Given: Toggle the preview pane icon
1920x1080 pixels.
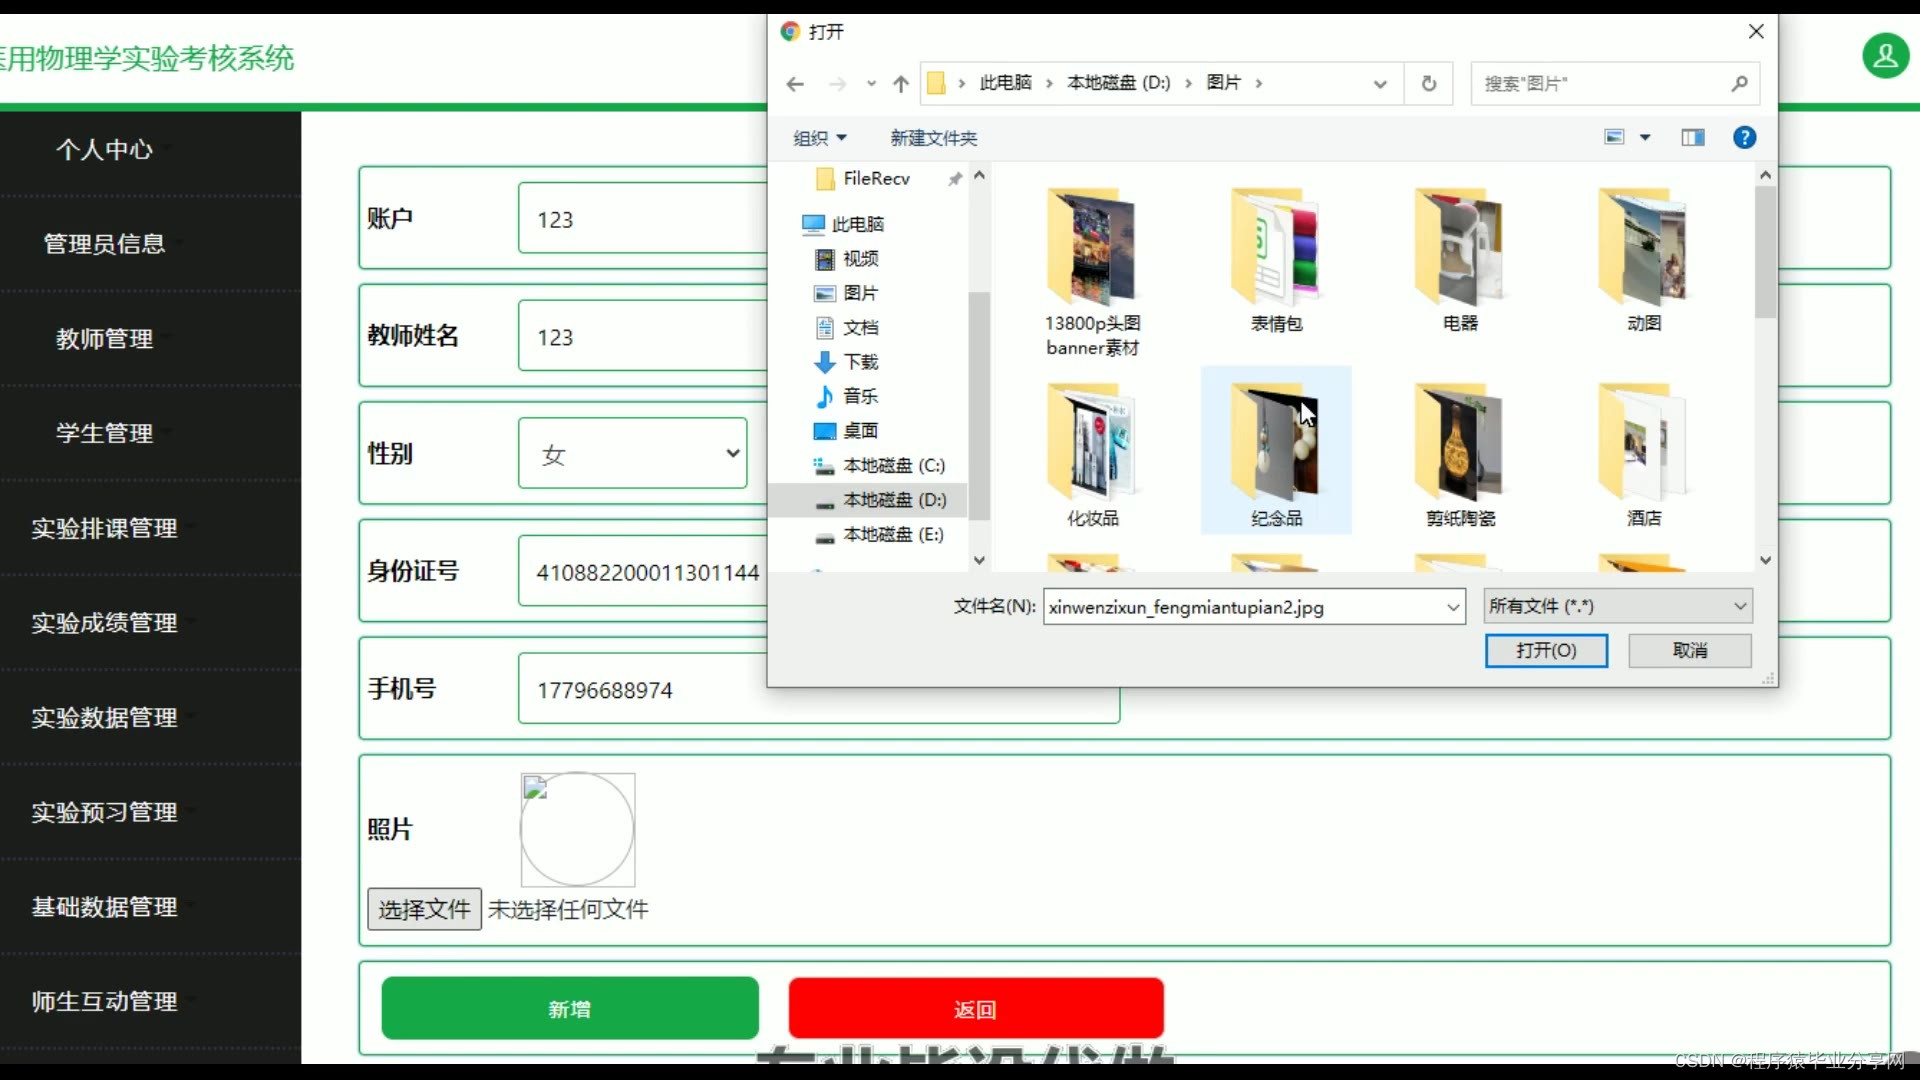Looking at the screenshot, I should [1692, 138].
